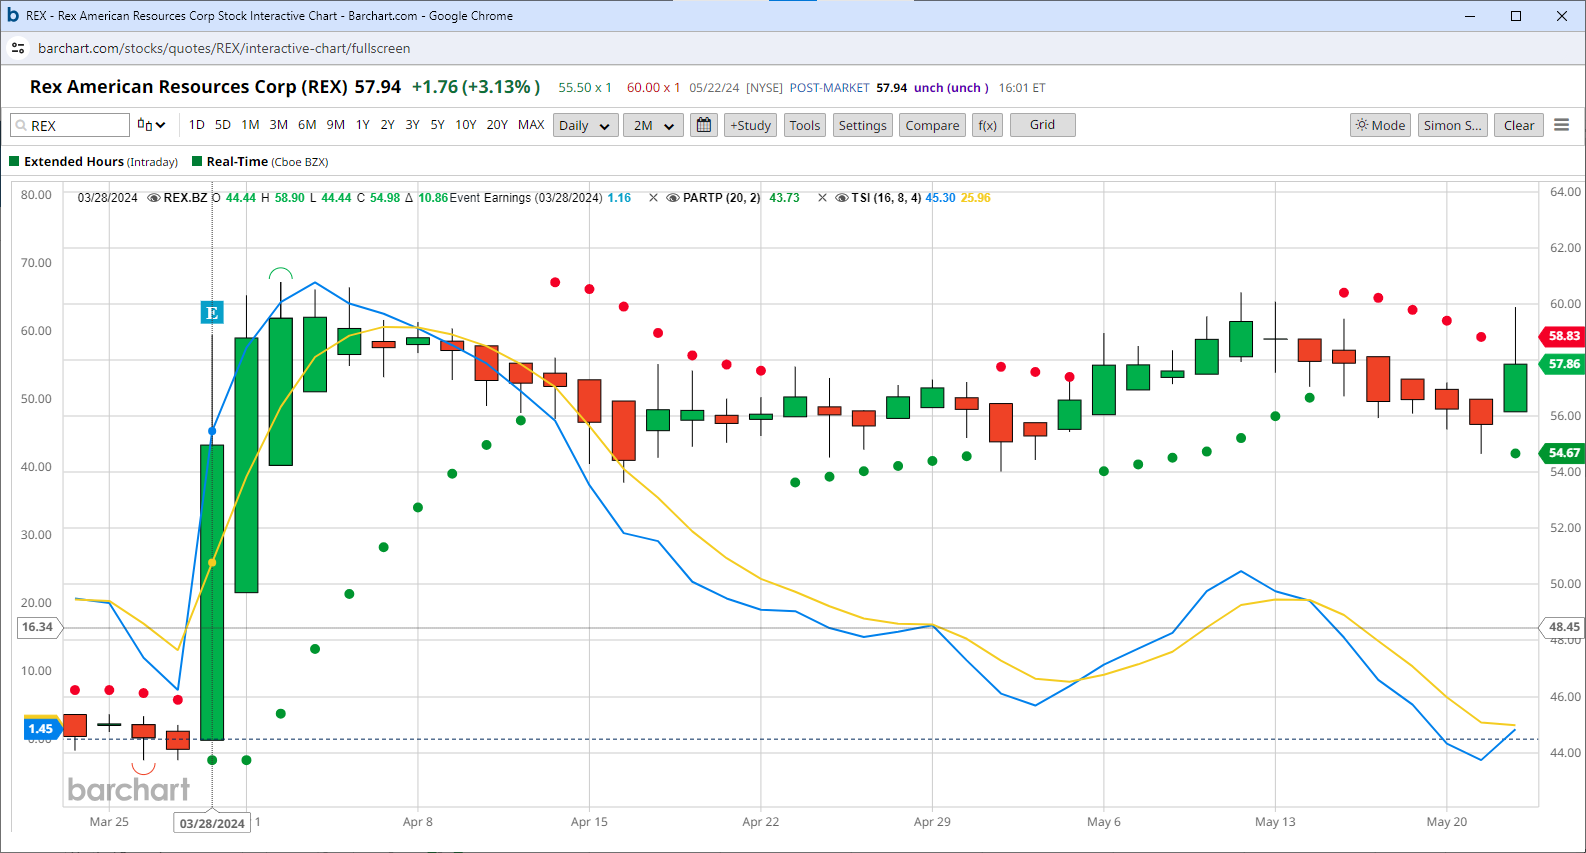Image resolution: width=1586 pixels, height=853 pixels.
Task: Select the 5D time range
Action: point(223,125)
